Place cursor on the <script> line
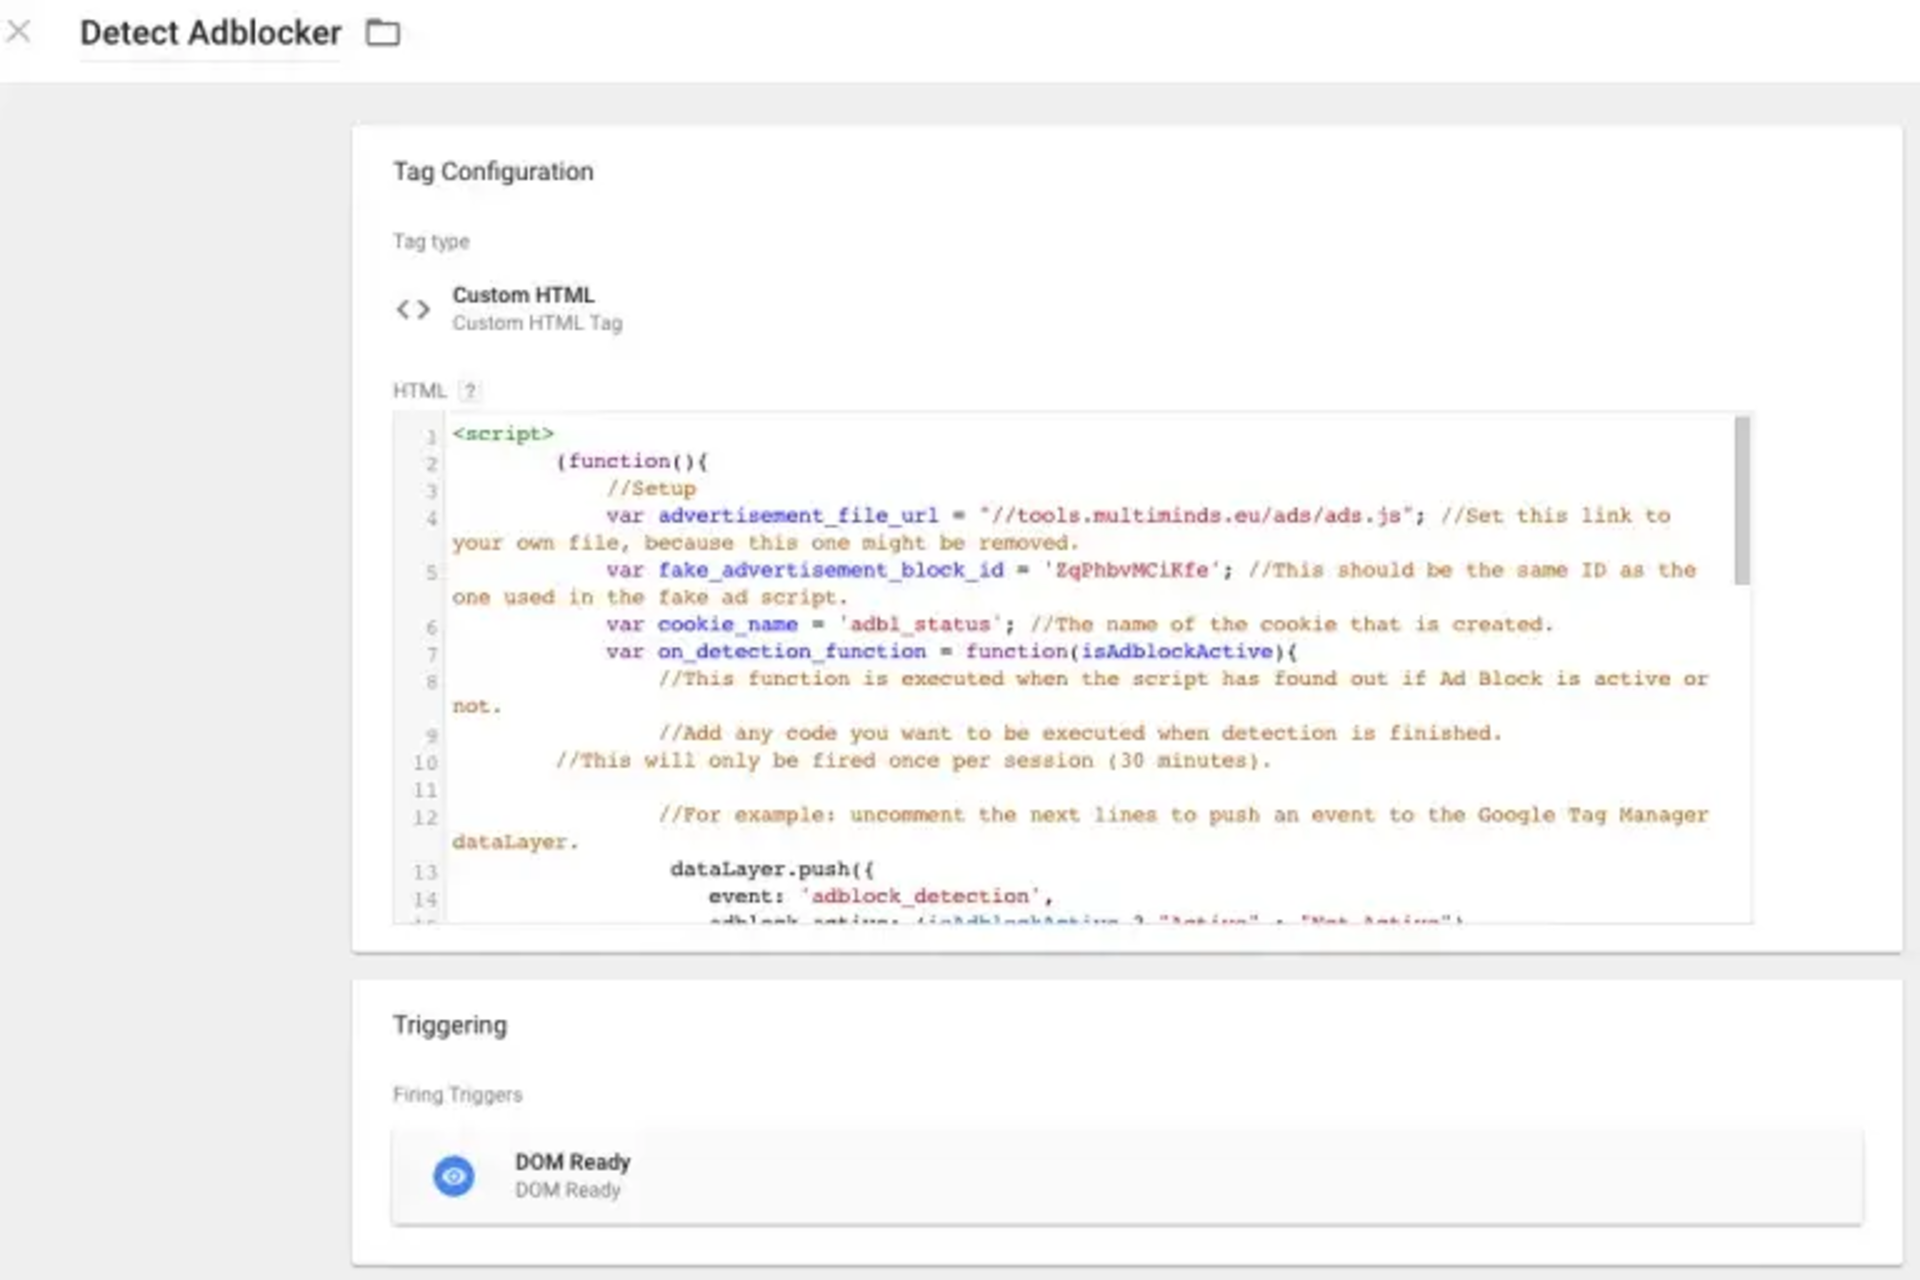This screenshot has width=1920, height=1280. click(503, 434)
